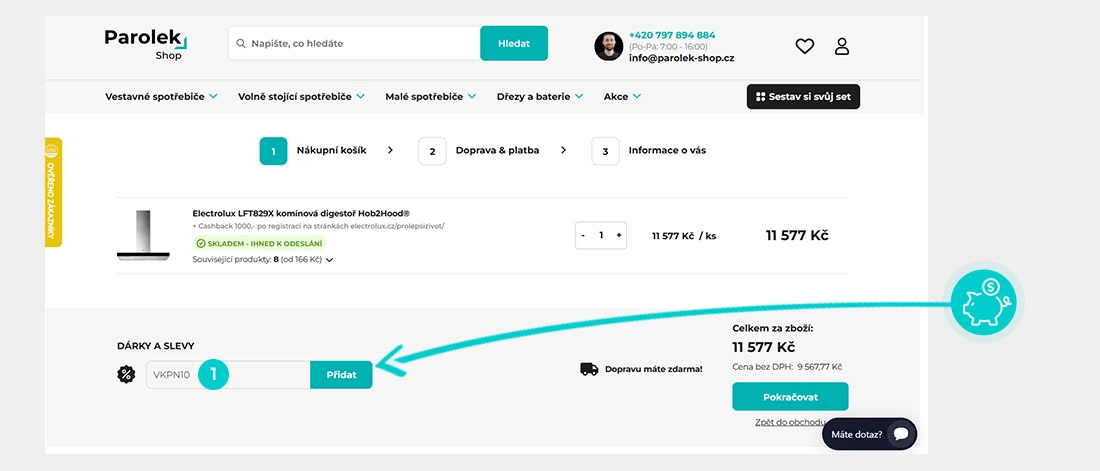Screen dimensions: 1100x471
Task: Open the user account icon
Action: (842, 46)
